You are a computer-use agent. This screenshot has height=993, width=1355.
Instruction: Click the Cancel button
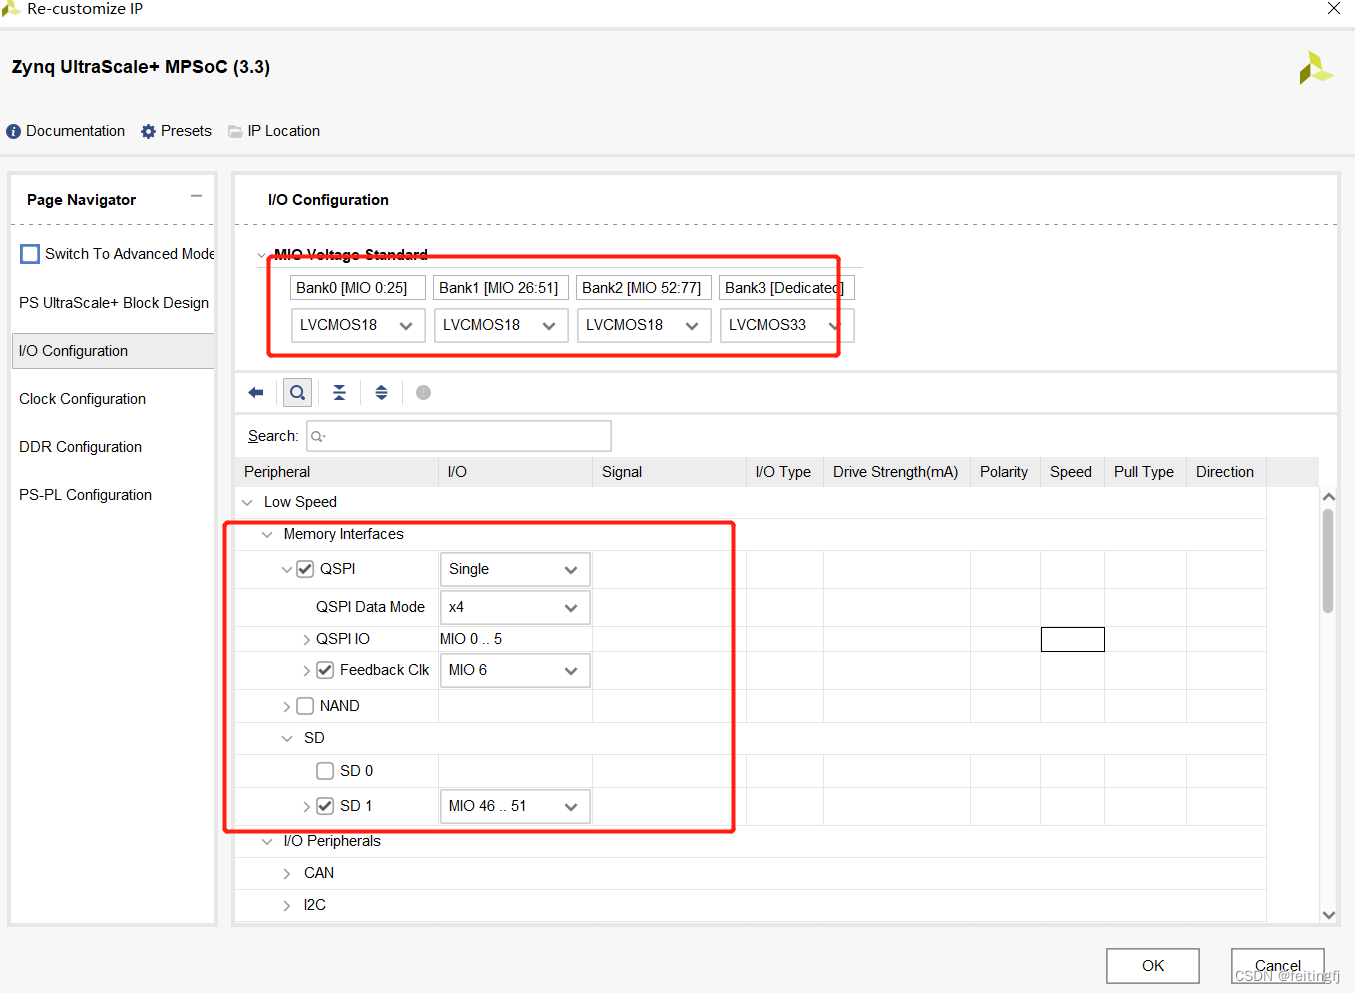click(x=1278, y=966)
